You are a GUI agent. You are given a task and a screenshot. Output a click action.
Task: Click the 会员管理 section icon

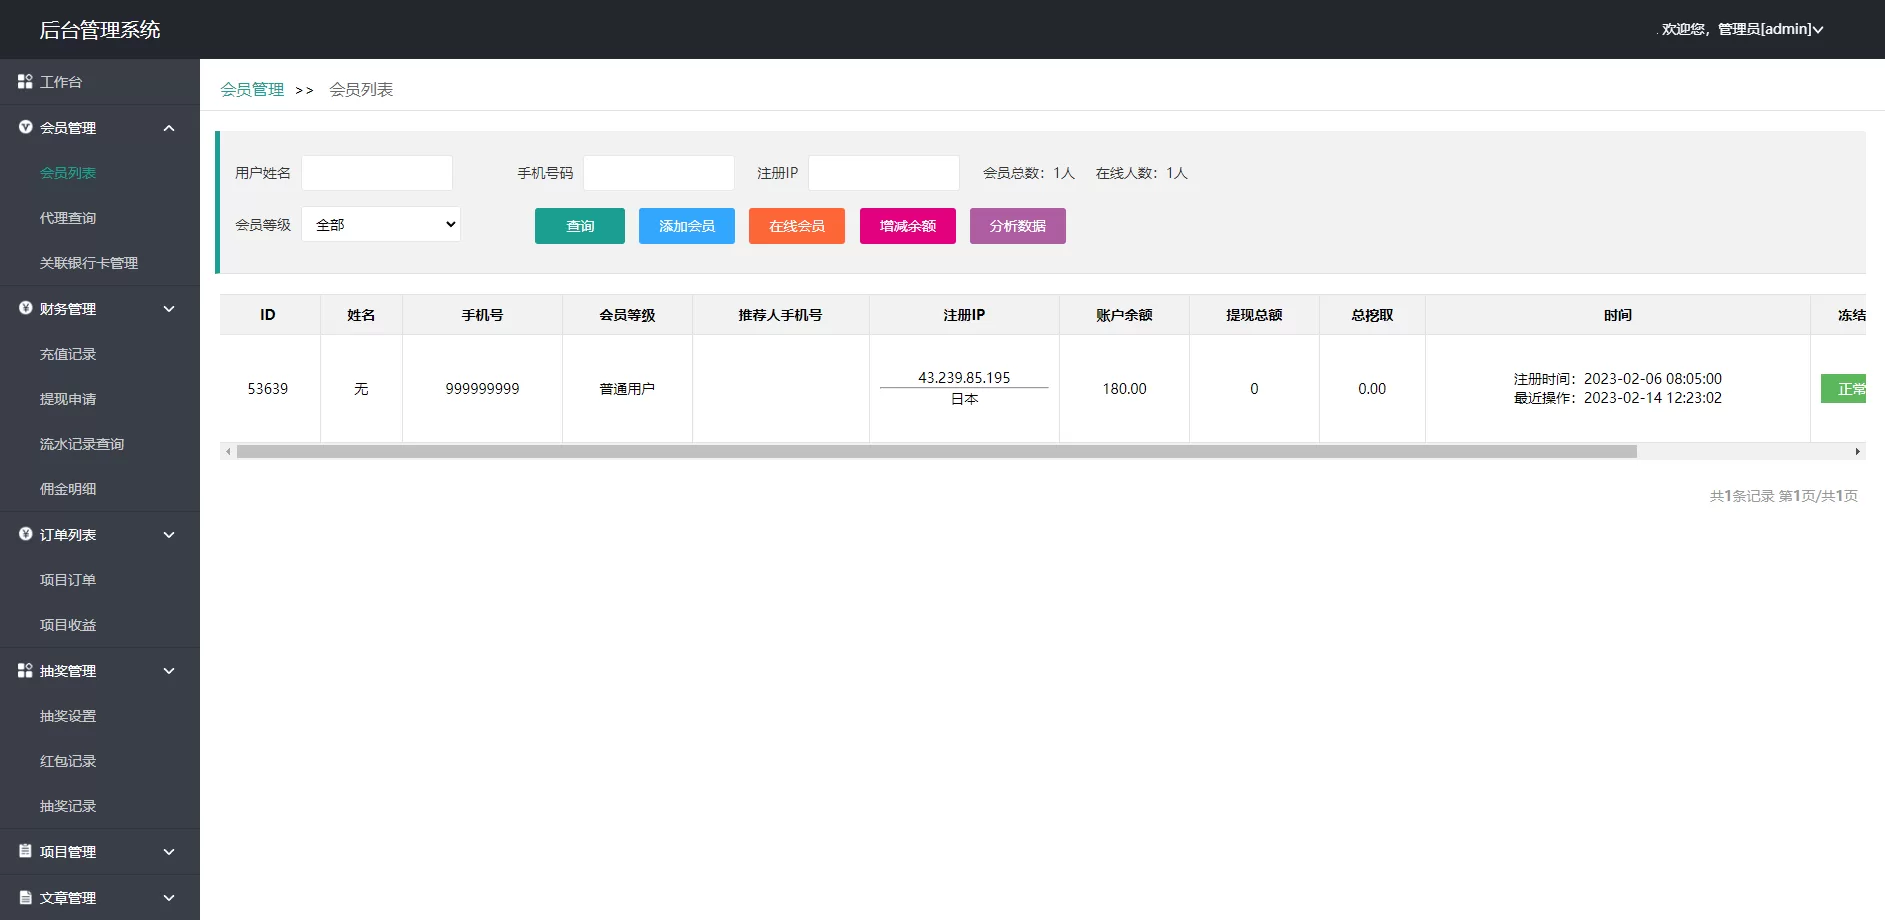(x=25, y=127)
